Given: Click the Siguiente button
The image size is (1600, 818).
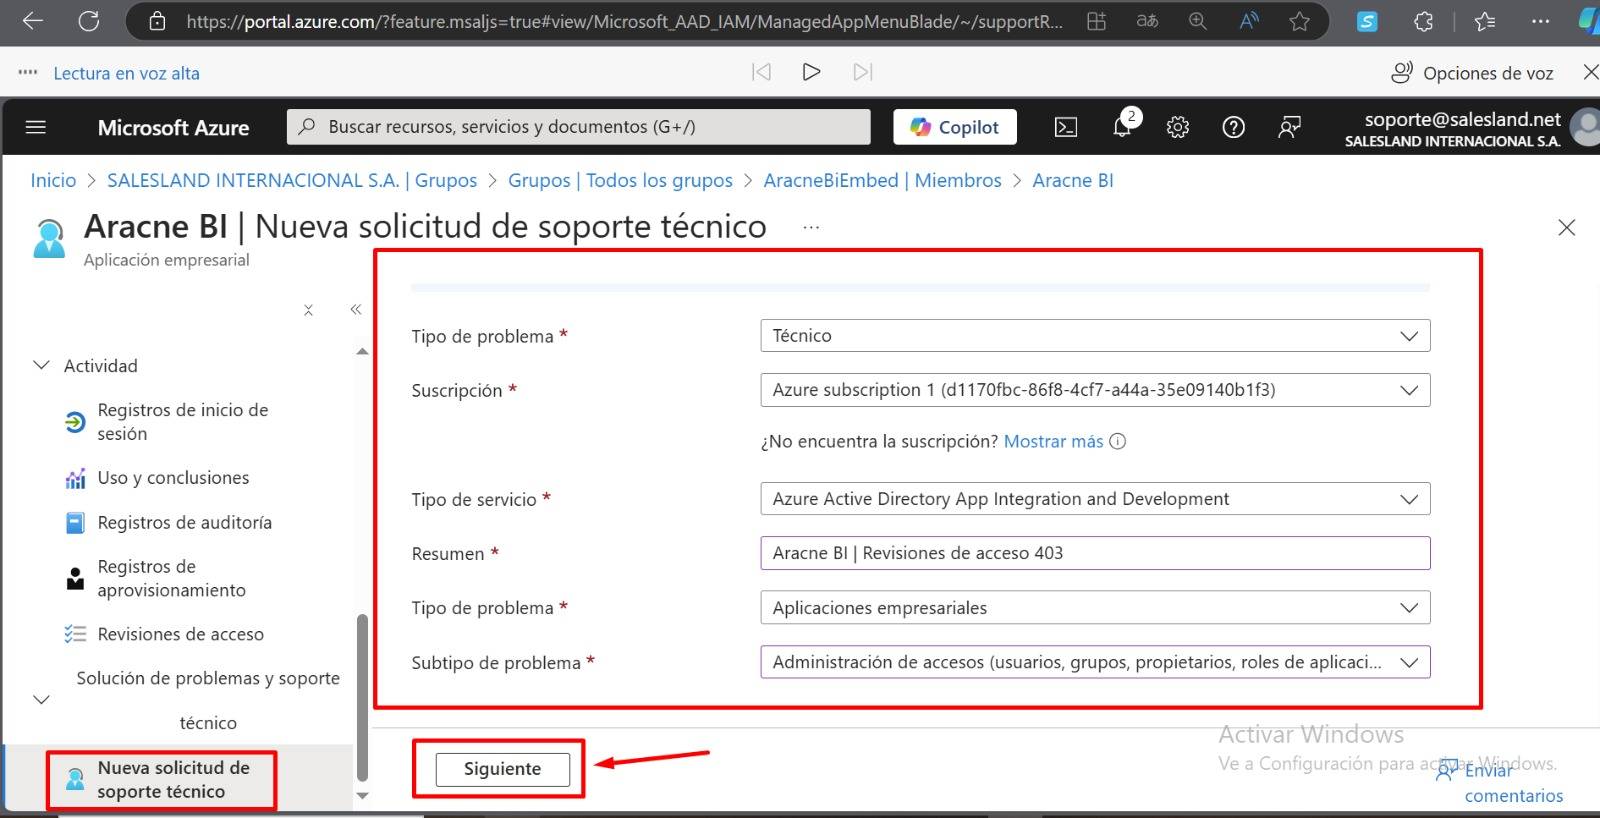Looking at the screenshot, I should coord(502,769).
